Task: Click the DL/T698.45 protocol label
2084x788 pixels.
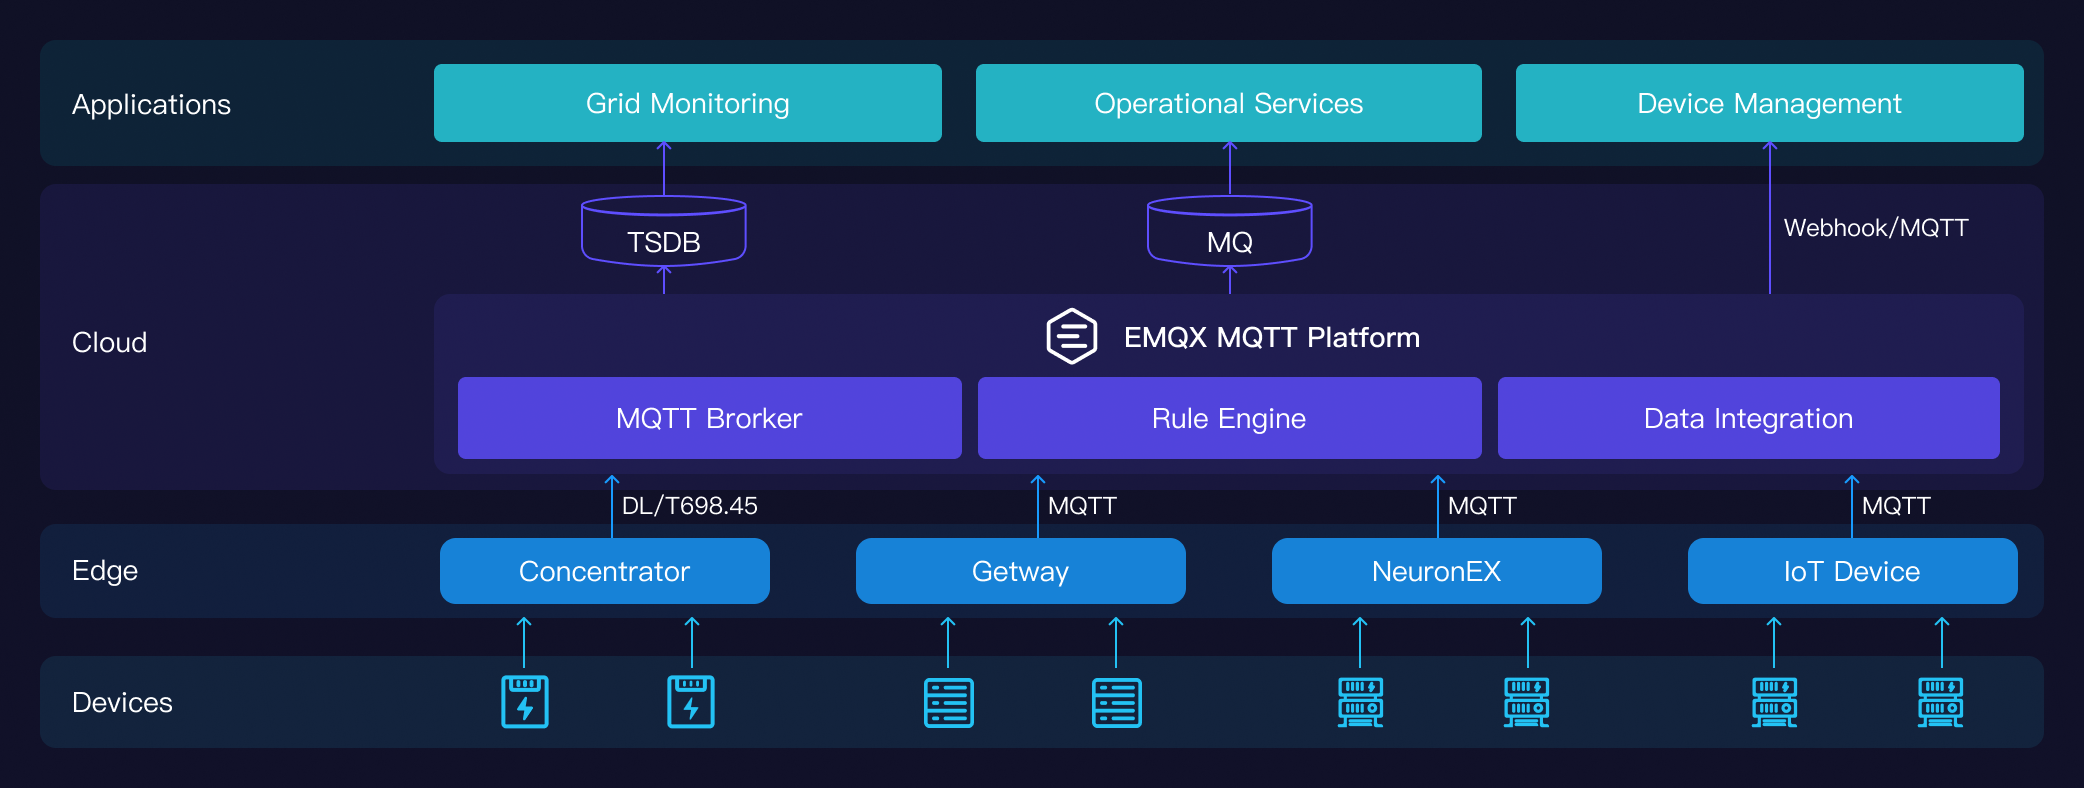Action: 690,506
